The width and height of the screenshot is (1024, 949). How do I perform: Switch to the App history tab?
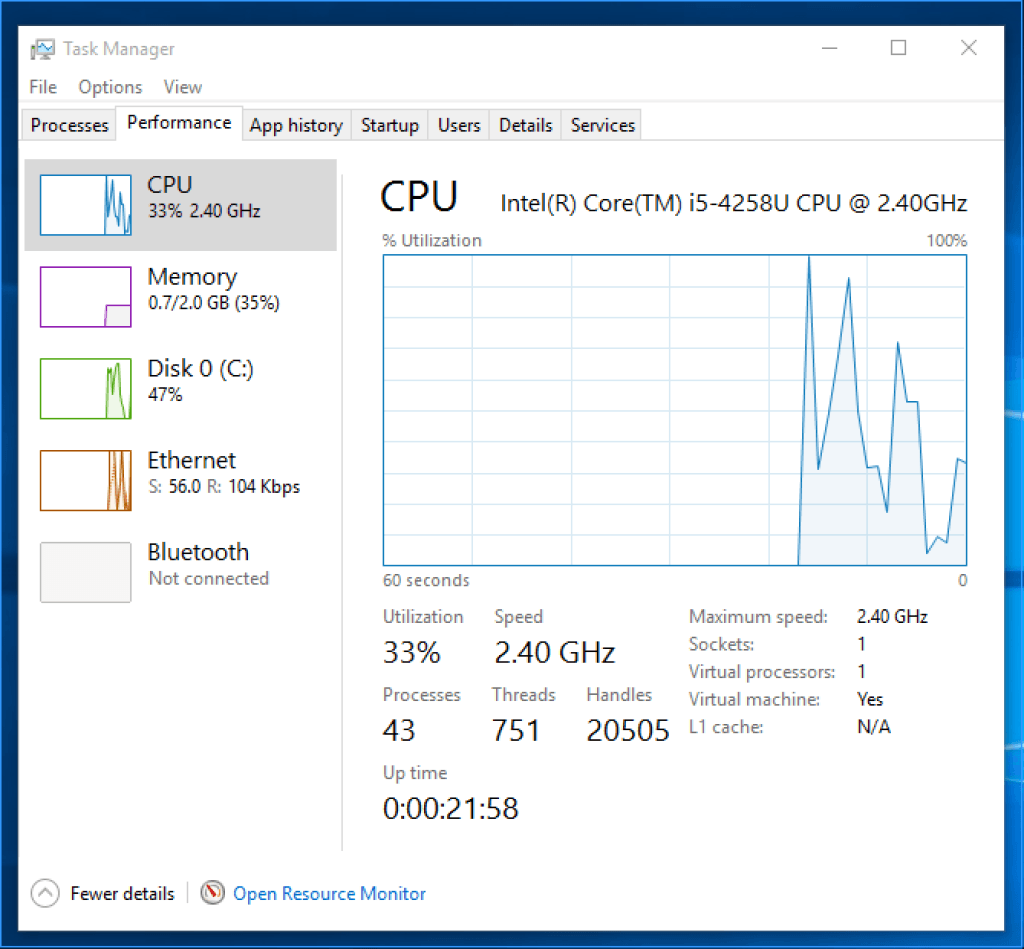[x=296, y=125]
